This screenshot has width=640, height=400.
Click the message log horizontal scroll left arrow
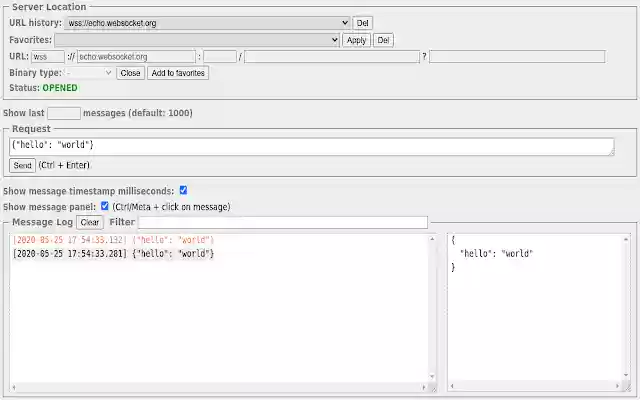(x=14, y=387)
